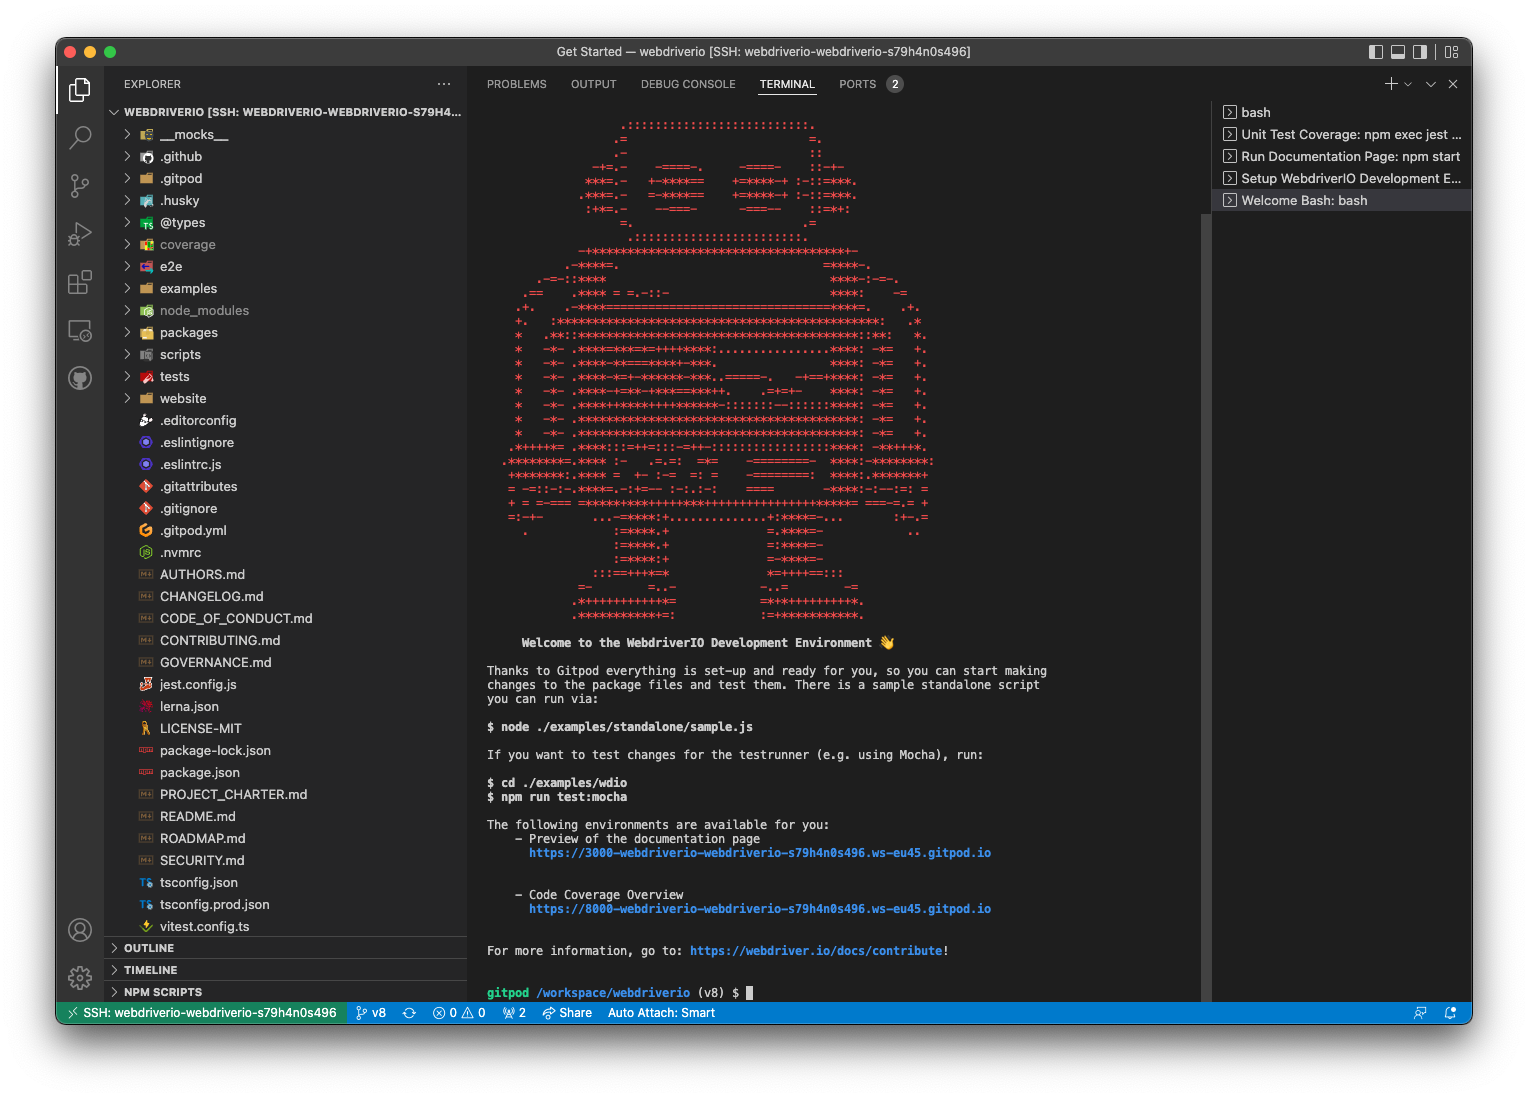Open the tsconfig.json file

click(286, 882)
